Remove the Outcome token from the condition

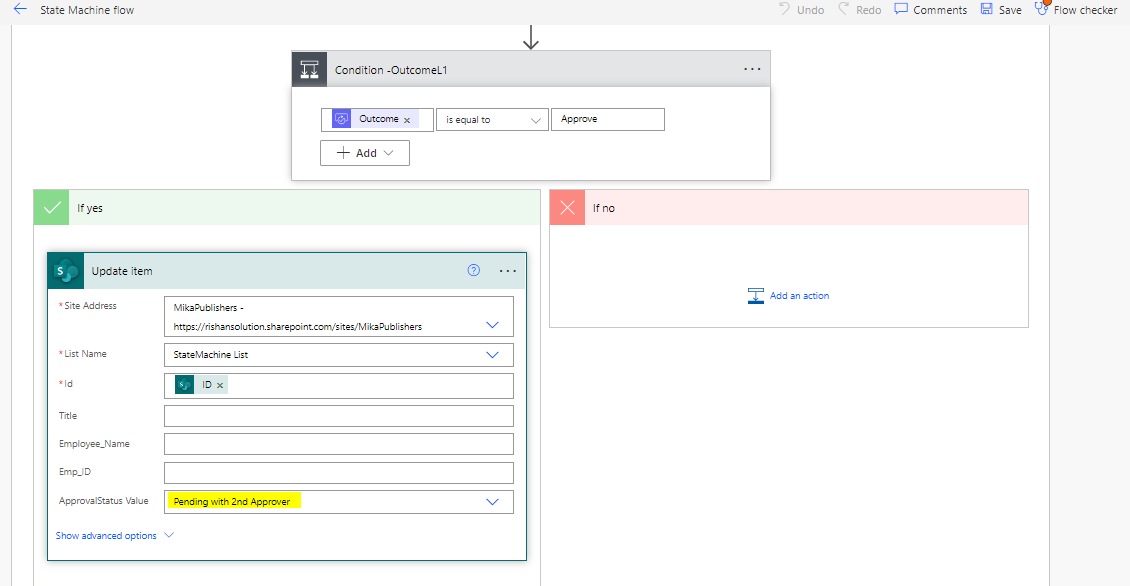click(407, 120)
